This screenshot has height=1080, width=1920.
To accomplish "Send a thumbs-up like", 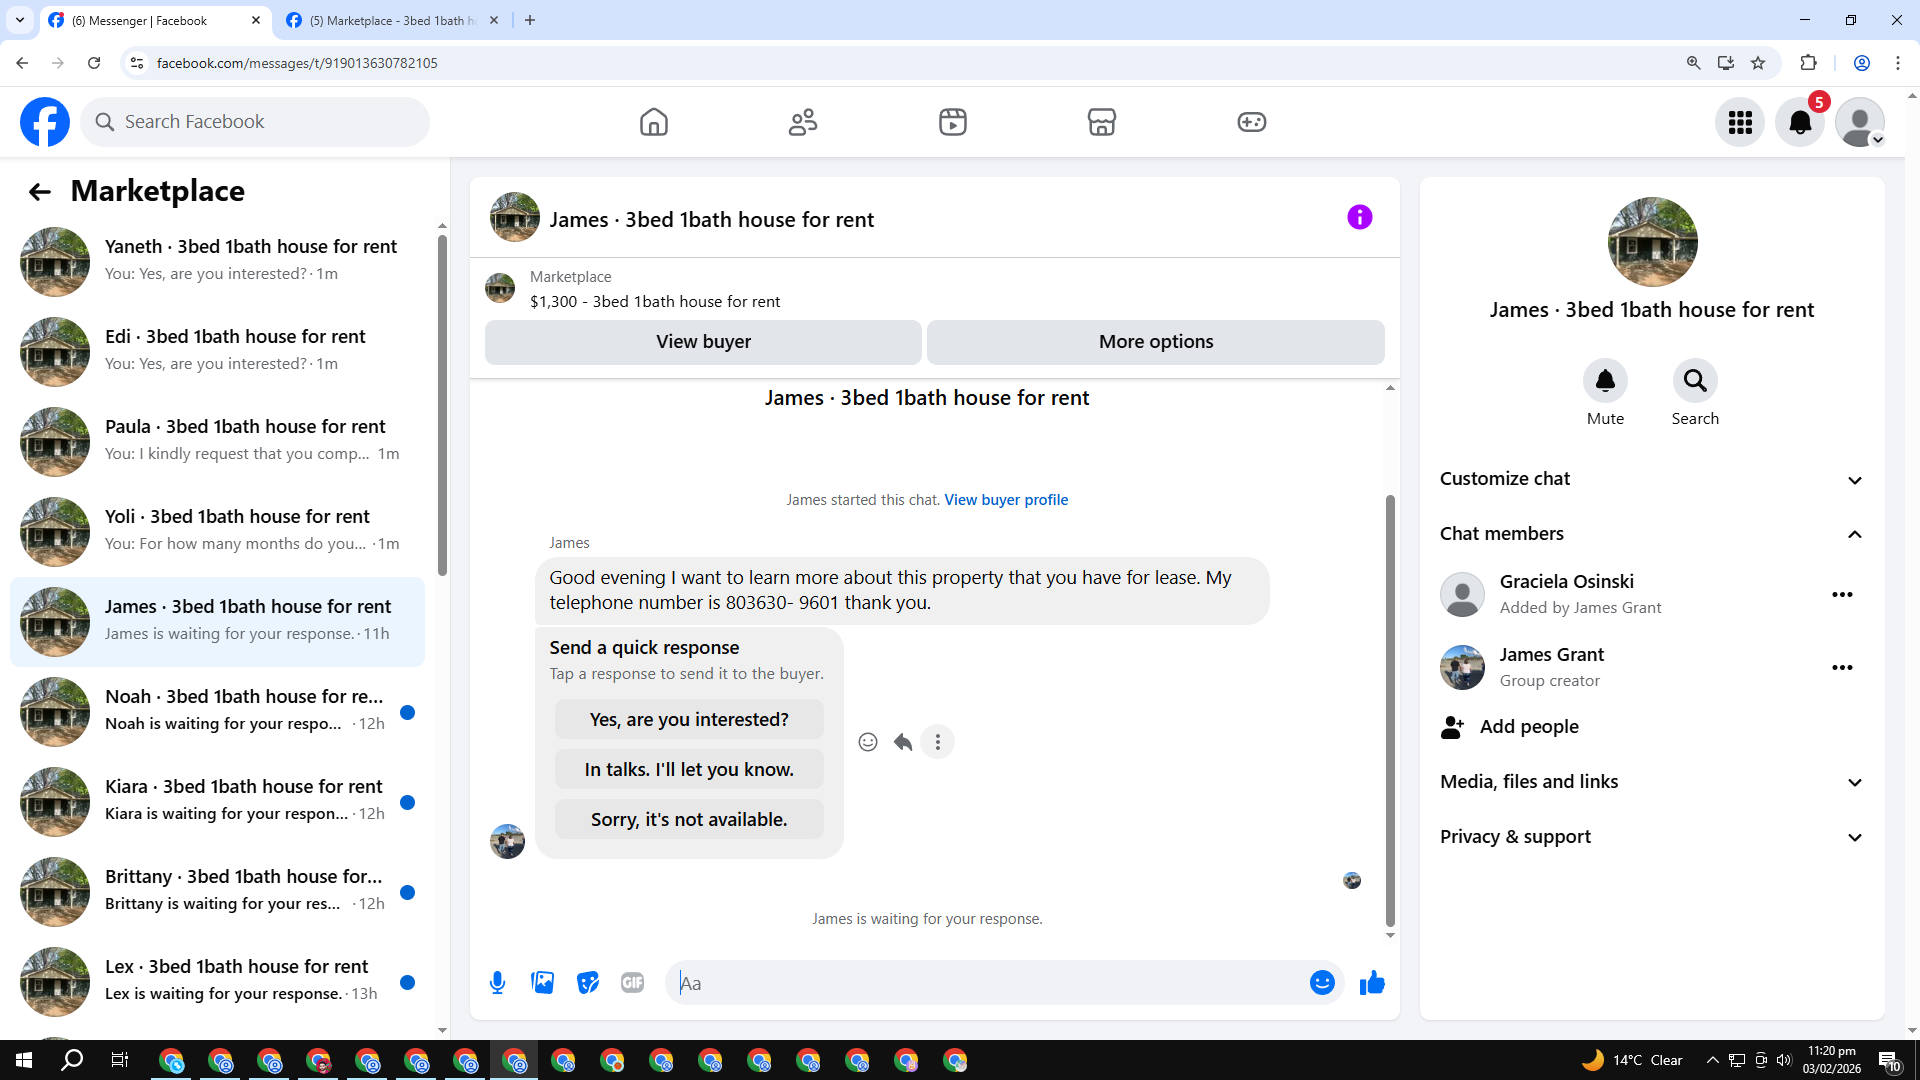I will [x=1372, y=983].
